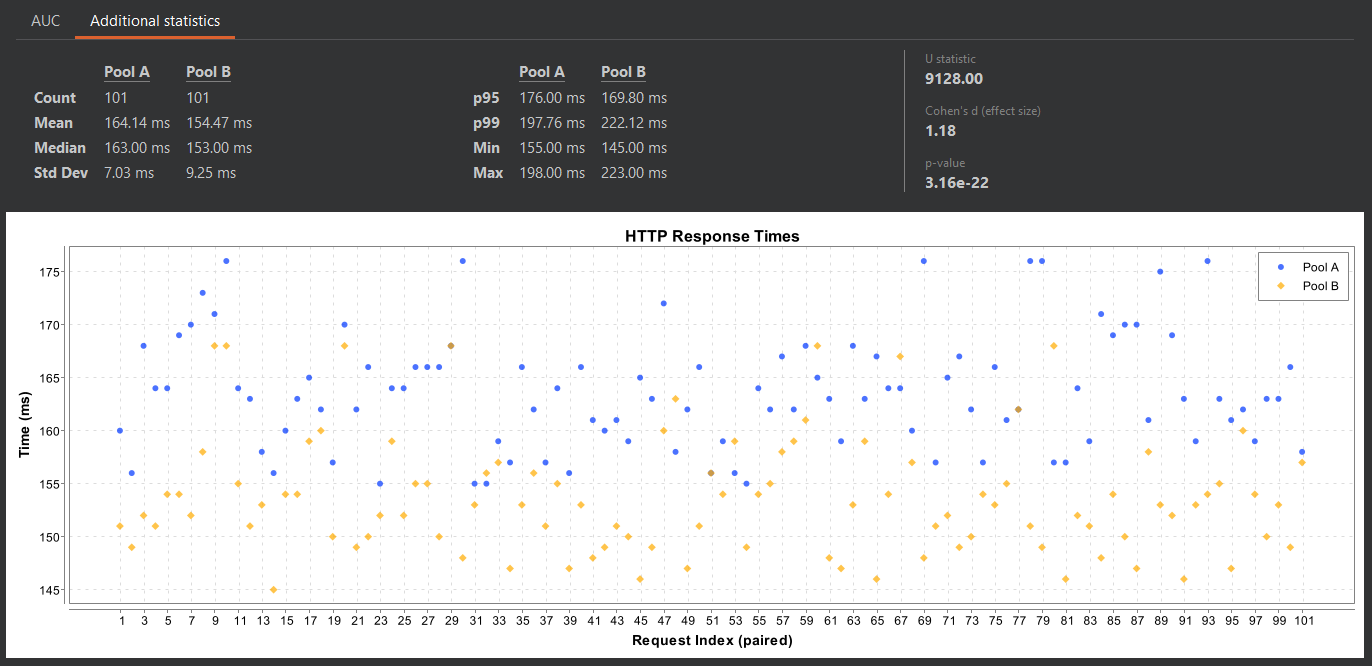Click the overlapping dark point near index 29

[x=452, y=343]
